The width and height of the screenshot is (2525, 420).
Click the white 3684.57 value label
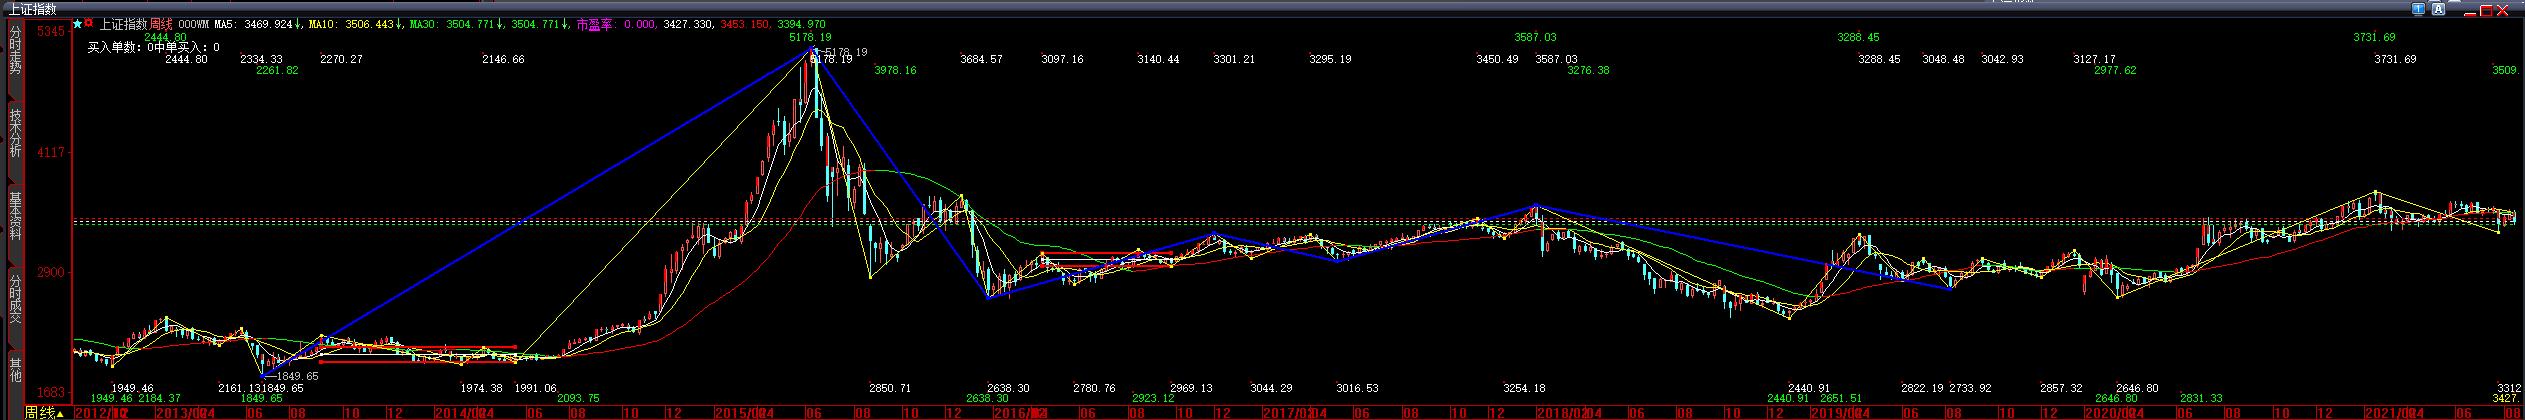981,59
